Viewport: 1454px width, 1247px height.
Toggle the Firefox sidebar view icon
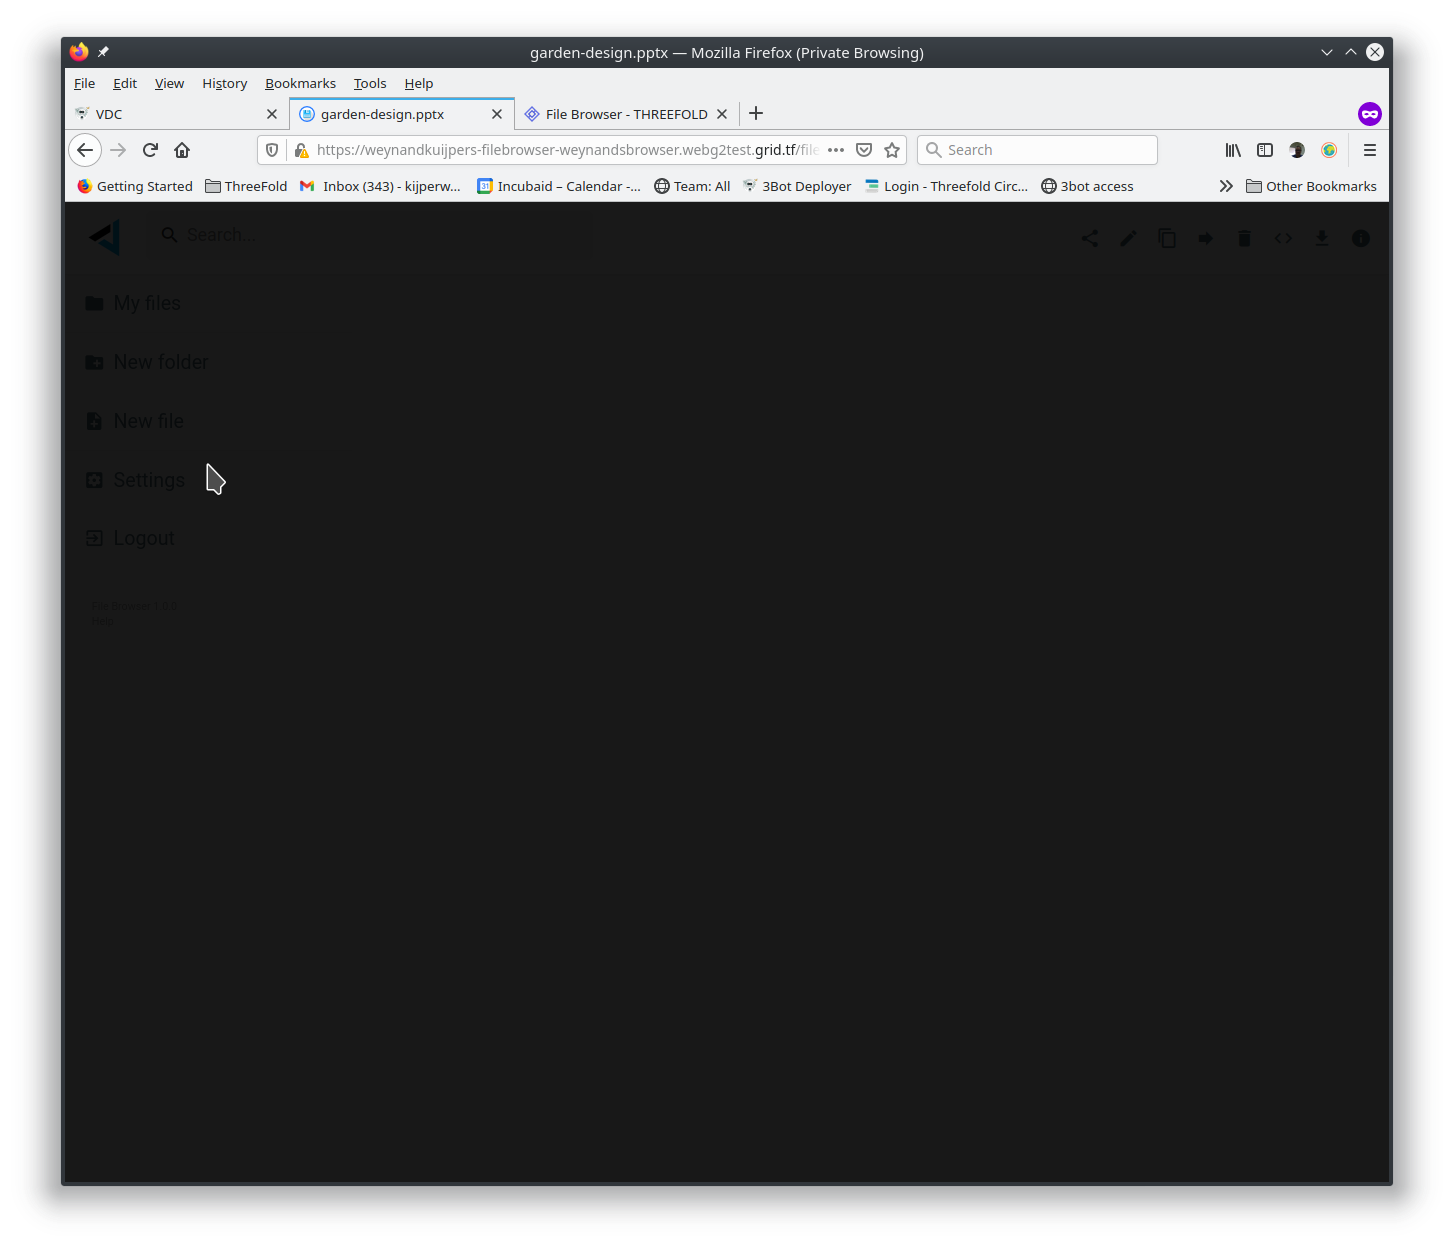1265,150
